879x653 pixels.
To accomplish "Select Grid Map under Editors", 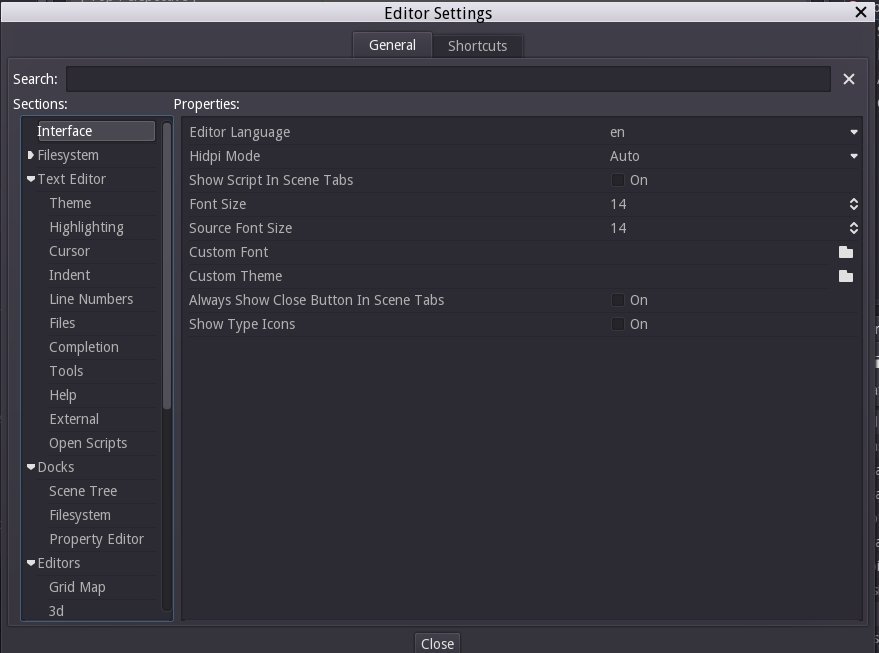I will pos(77,587).
